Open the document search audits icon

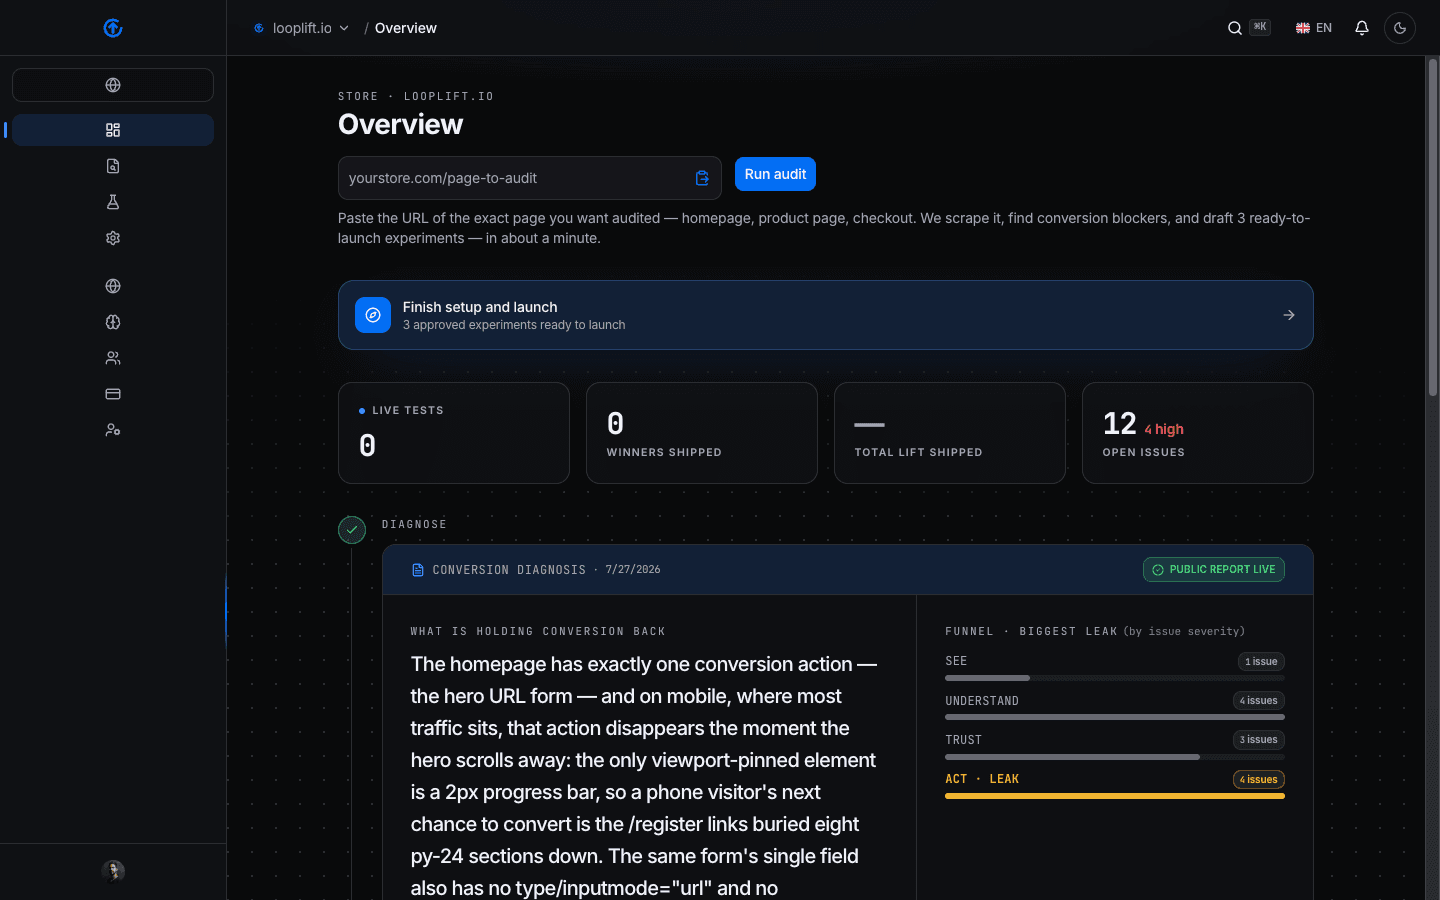point(113,166)
